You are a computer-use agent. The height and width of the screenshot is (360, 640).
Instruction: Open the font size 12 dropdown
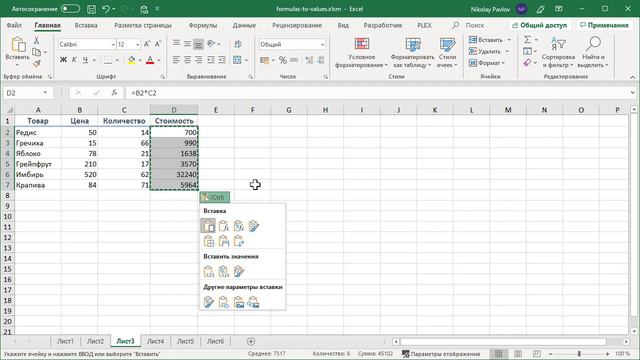pos(138,44)
